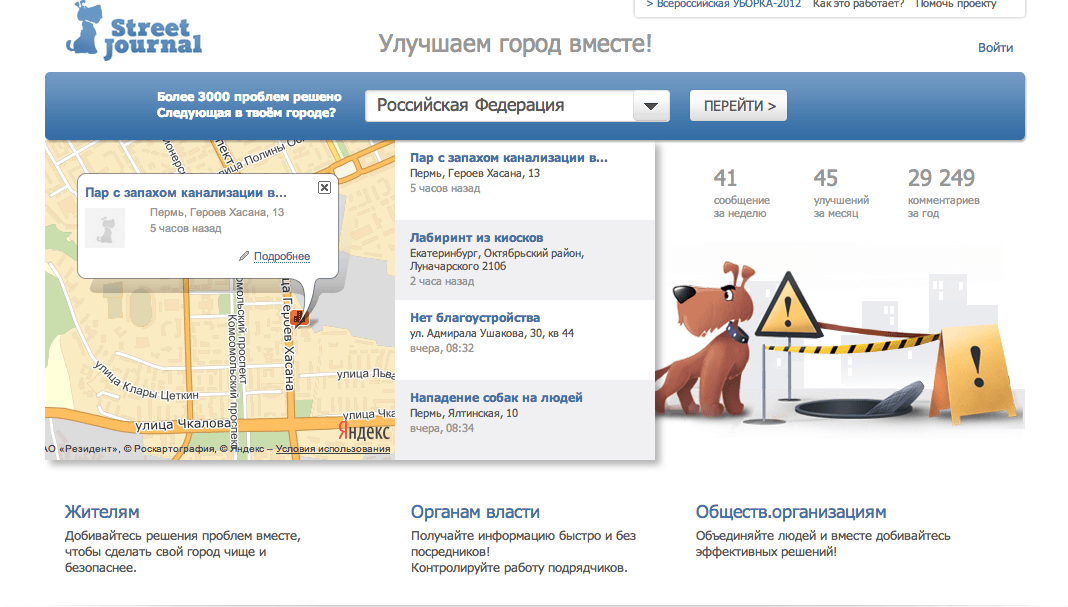Open Нападение собак на людей report
Viewport: 1068px width, 607px height.
coord(496,398)
